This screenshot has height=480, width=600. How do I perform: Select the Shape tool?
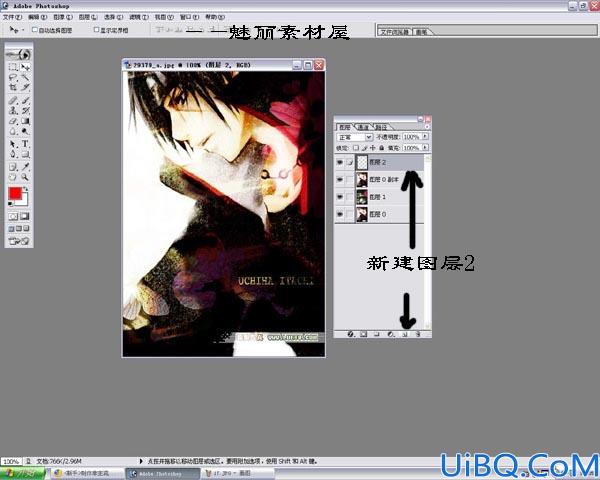click(25, 154)
